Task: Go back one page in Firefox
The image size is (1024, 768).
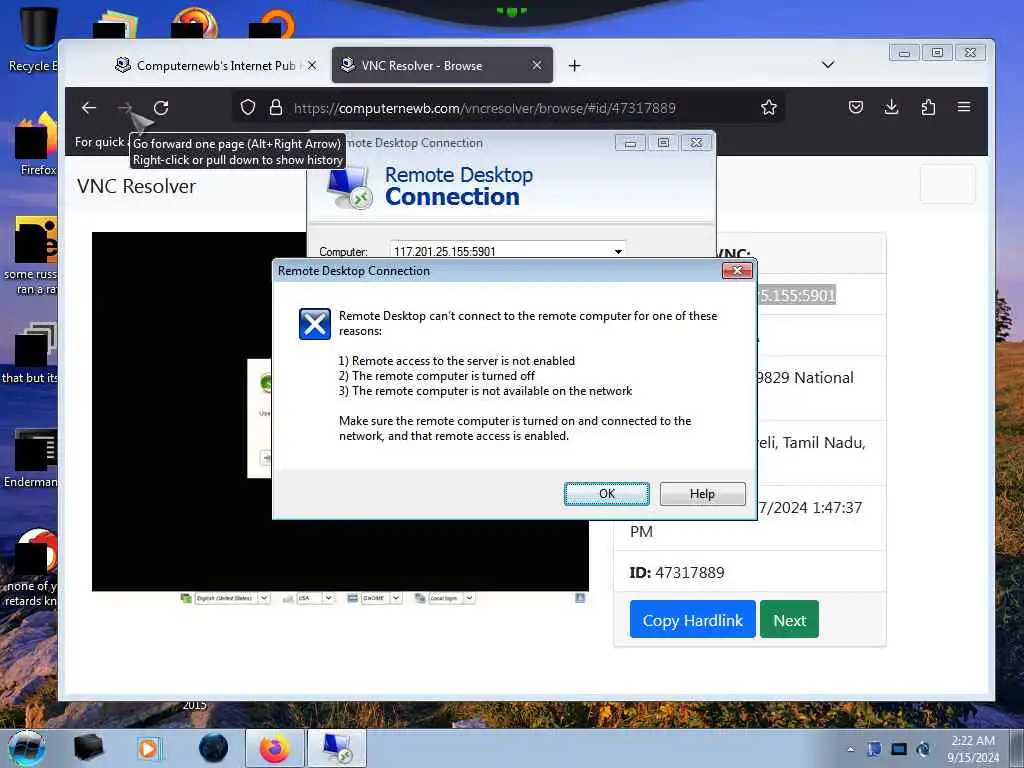Action: [89, 108]
